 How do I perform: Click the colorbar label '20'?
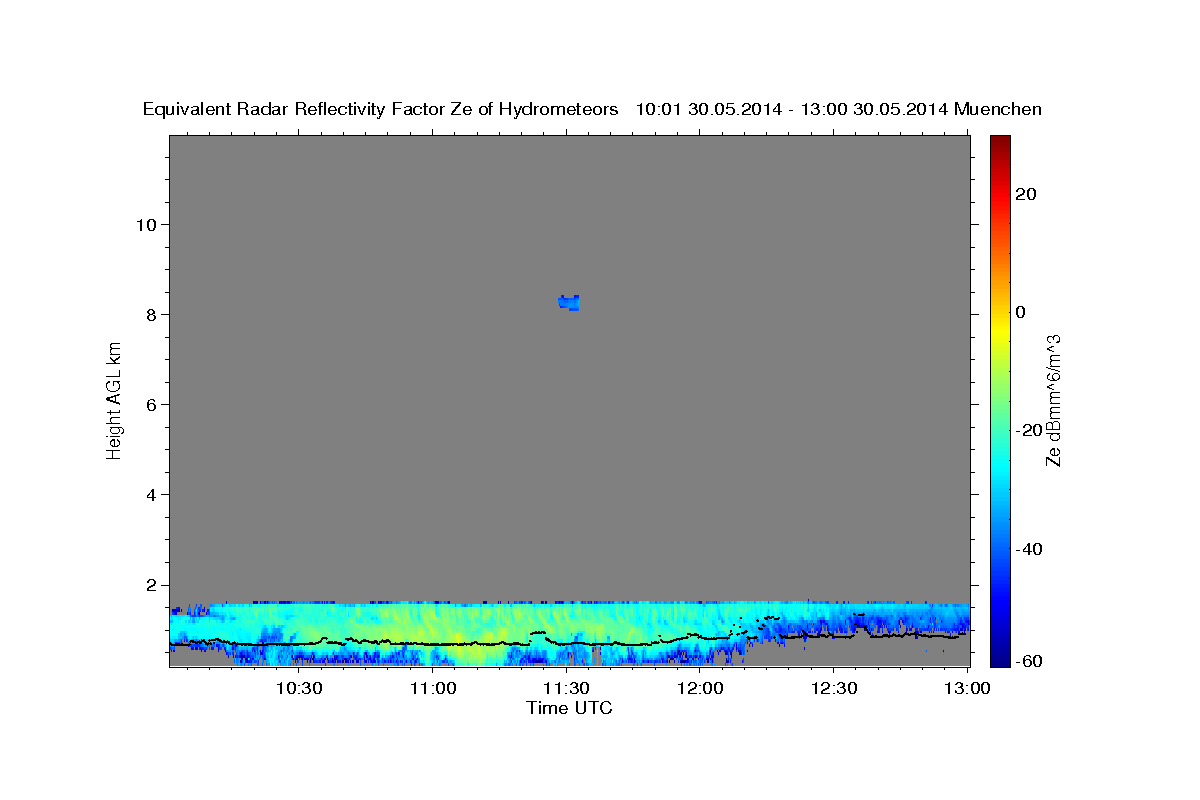pyautogui.click(x=1026, y=194)
